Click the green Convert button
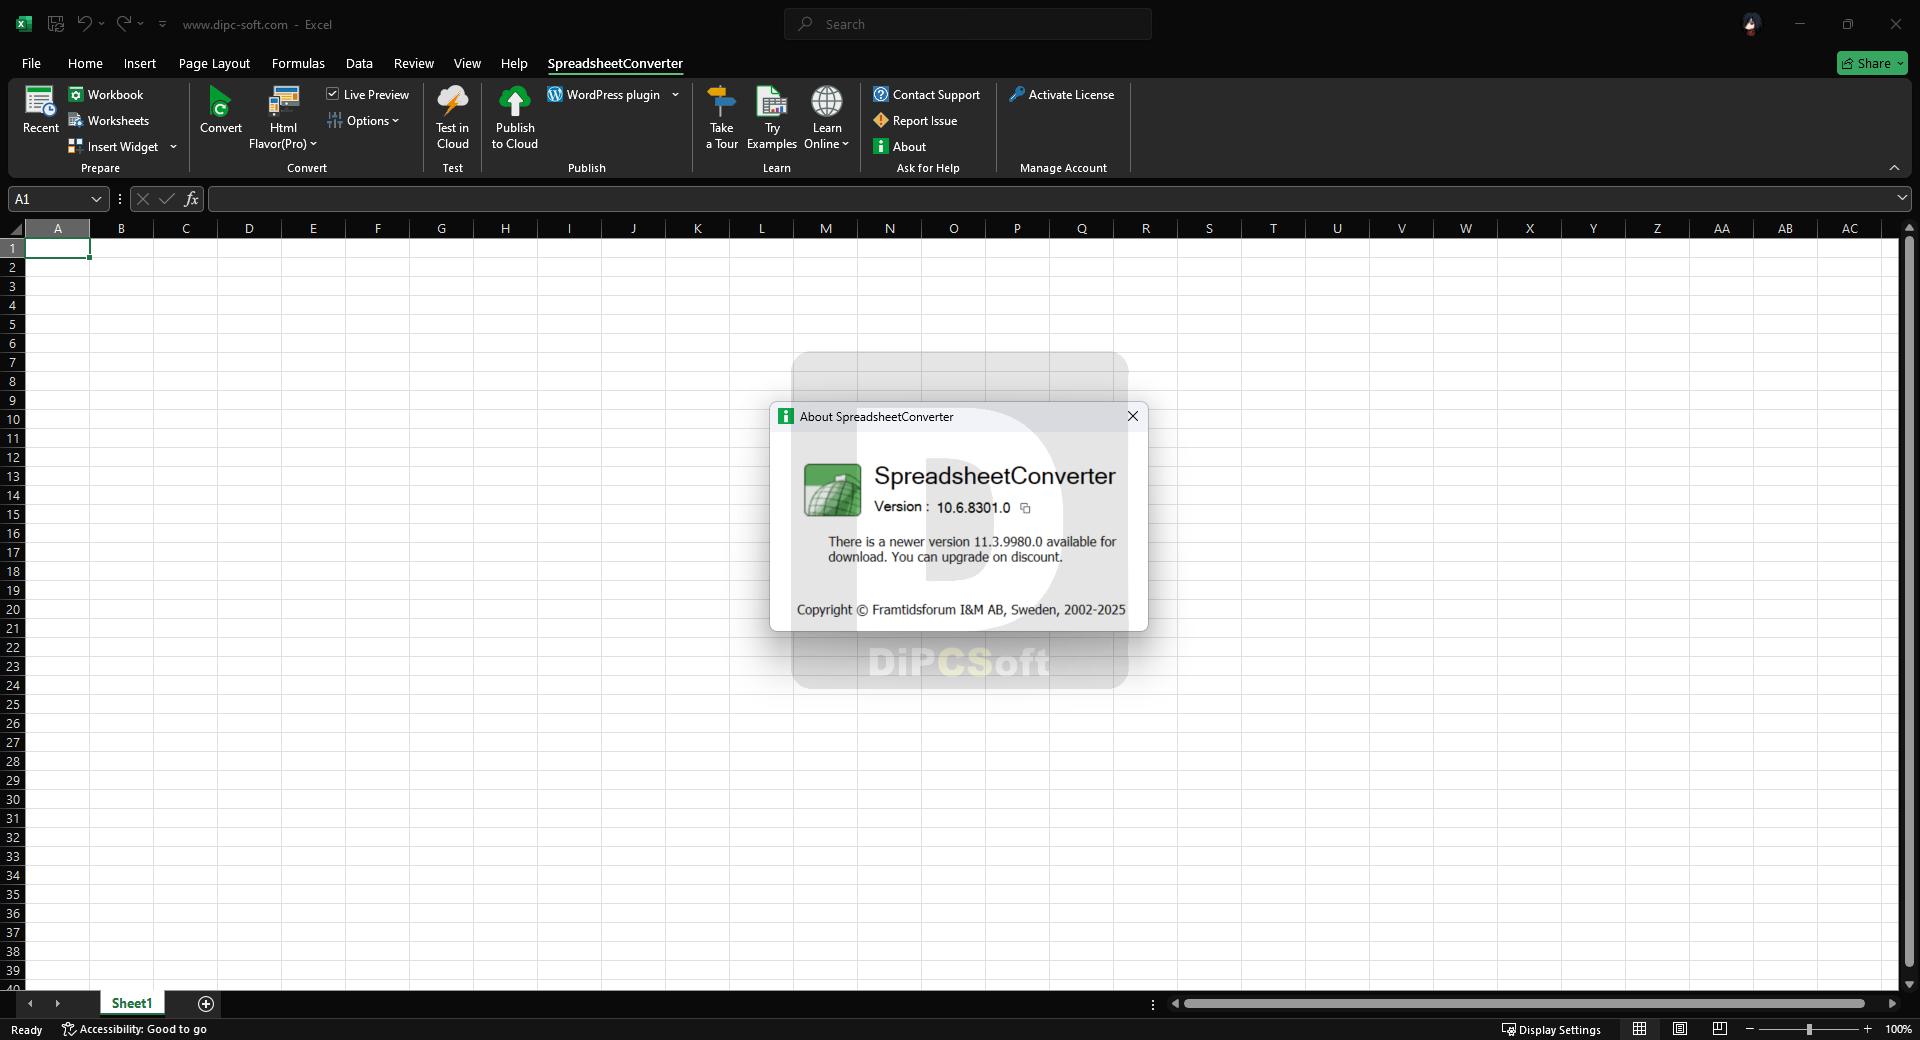The height and width of the screenshot is (1040, 1920). [220, 110]
